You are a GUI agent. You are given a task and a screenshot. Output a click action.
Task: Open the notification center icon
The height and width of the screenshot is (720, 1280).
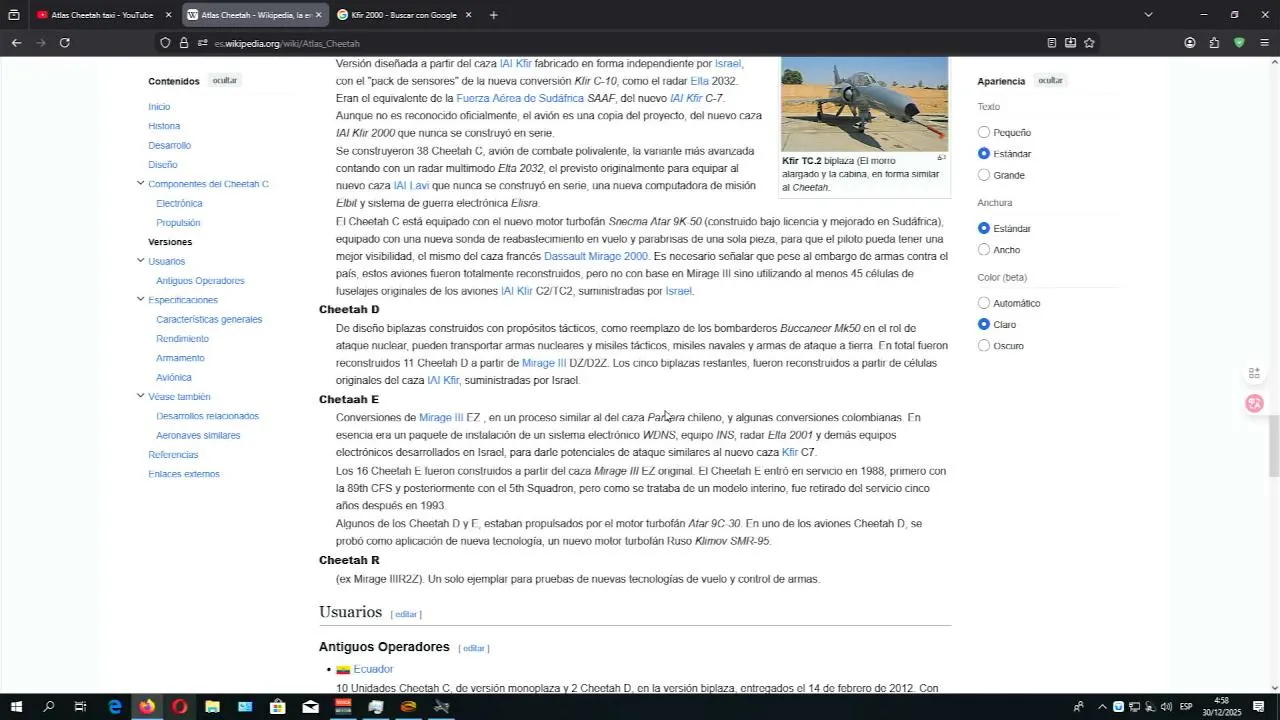(x=1258, y=707)
